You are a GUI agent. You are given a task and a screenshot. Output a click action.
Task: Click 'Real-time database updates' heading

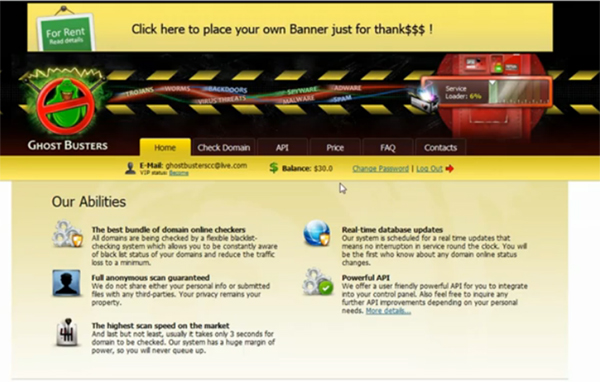392,230
